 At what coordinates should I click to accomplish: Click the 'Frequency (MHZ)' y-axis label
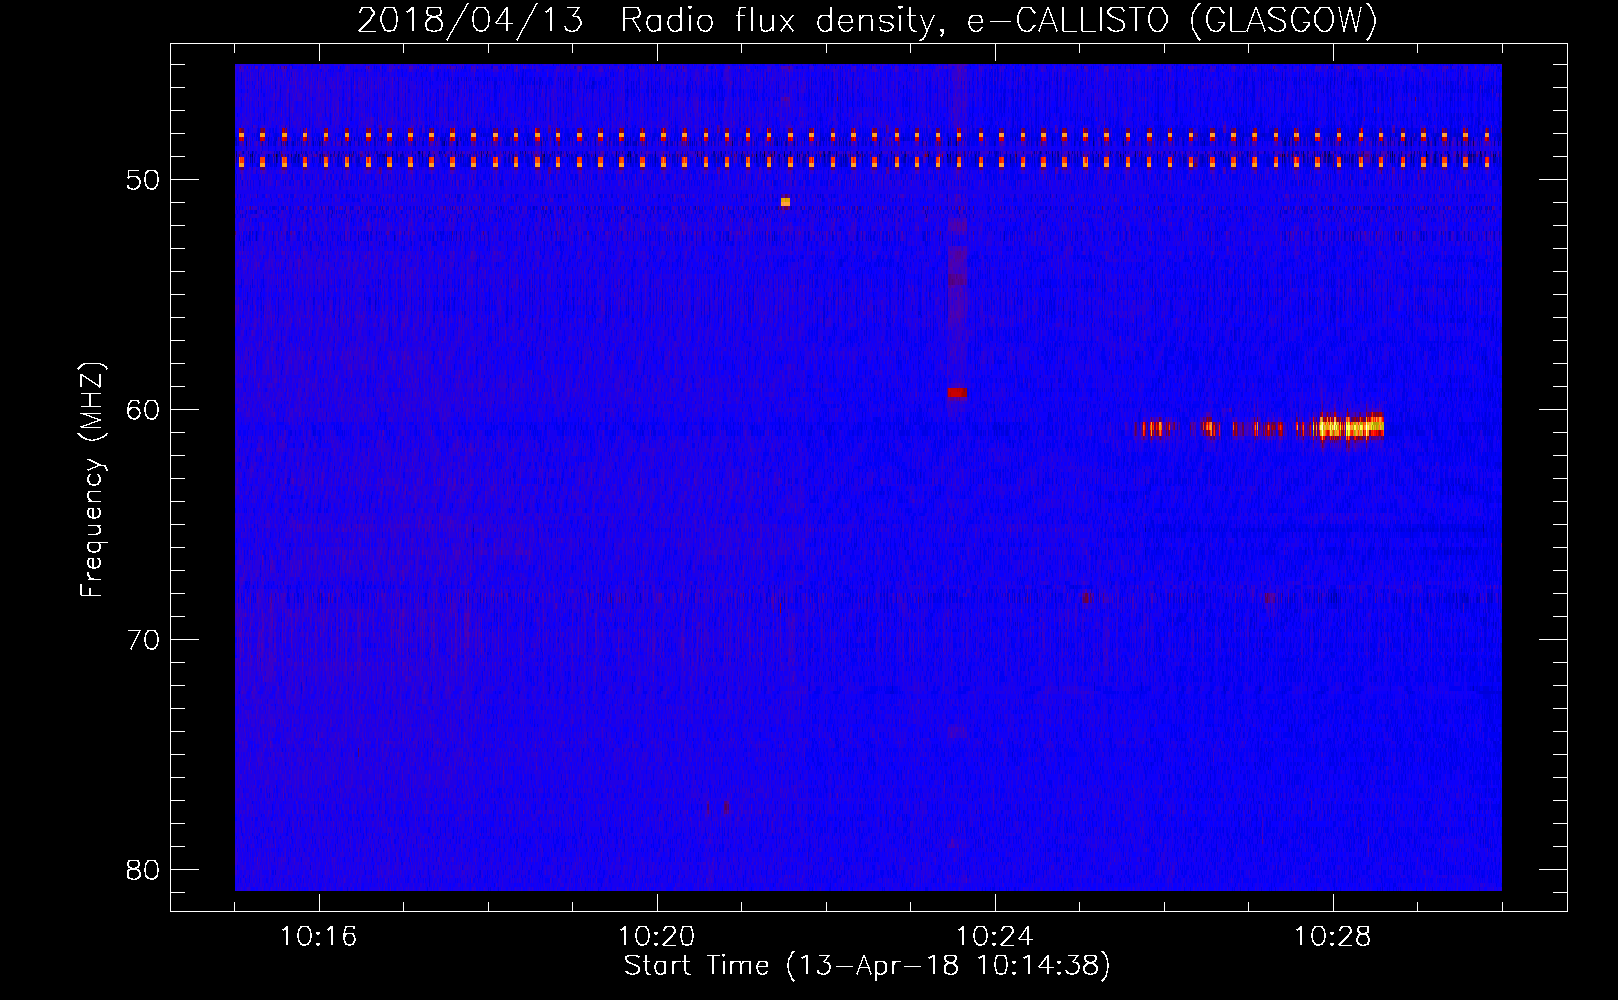[x=92, y=480]
